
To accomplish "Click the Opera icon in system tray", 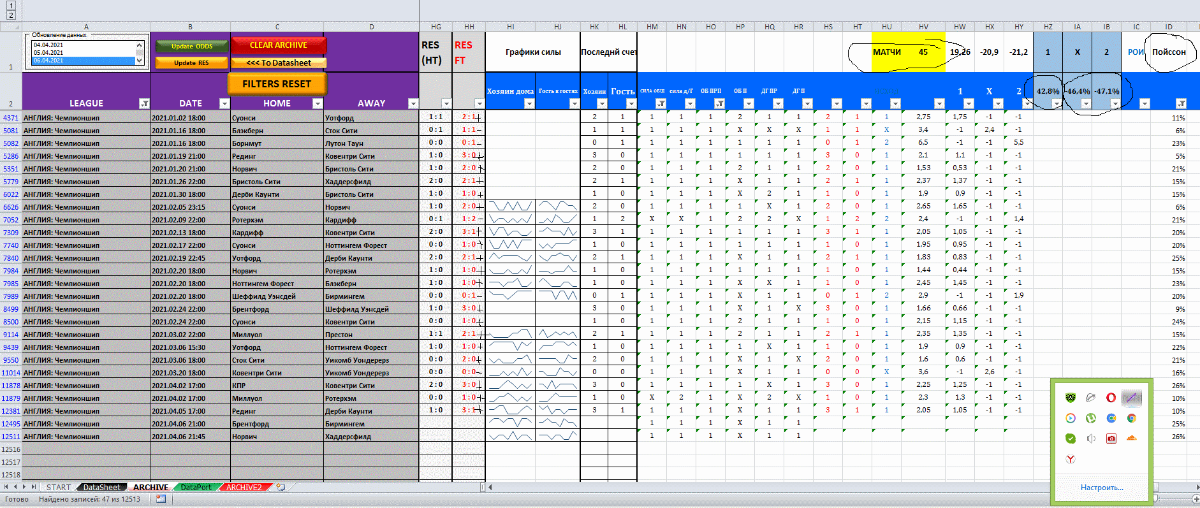I will coord(1112,397).
